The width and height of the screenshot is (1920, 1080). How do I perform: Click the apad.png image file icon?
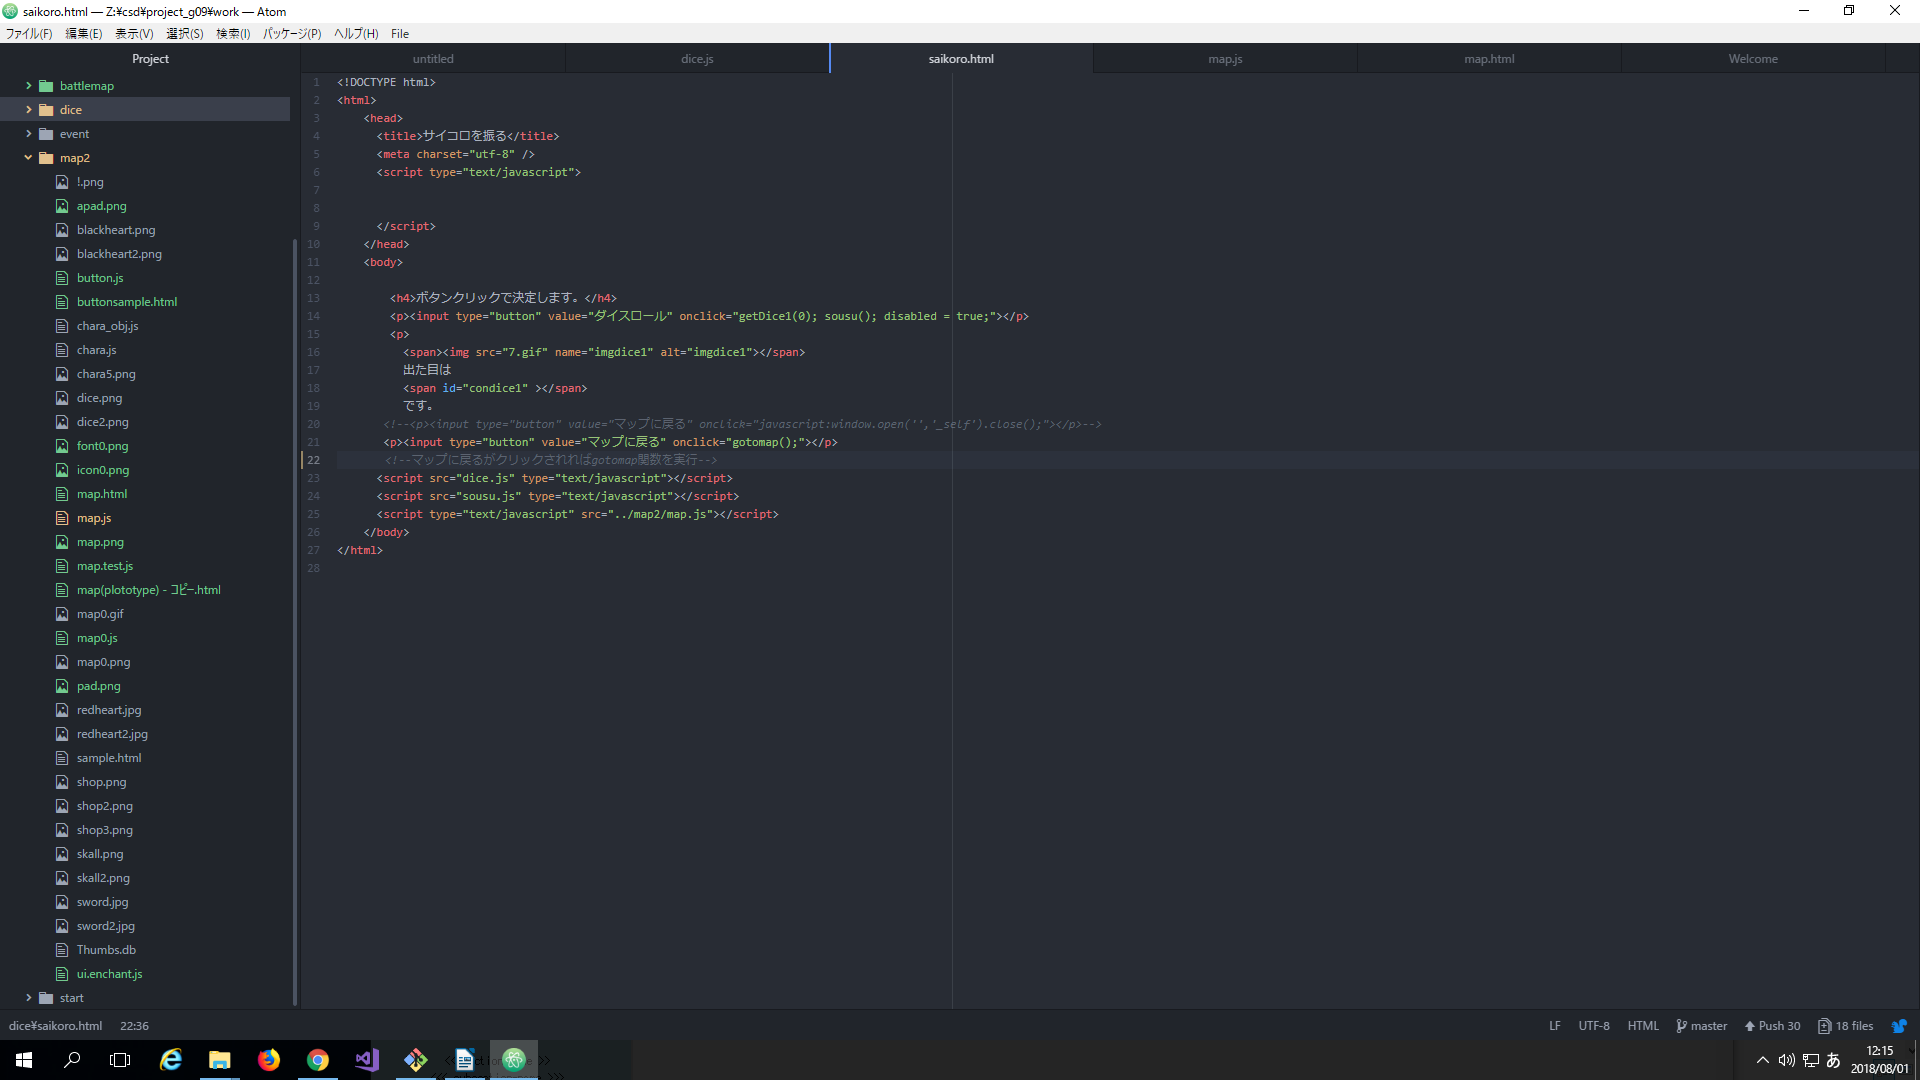[62, 206]
